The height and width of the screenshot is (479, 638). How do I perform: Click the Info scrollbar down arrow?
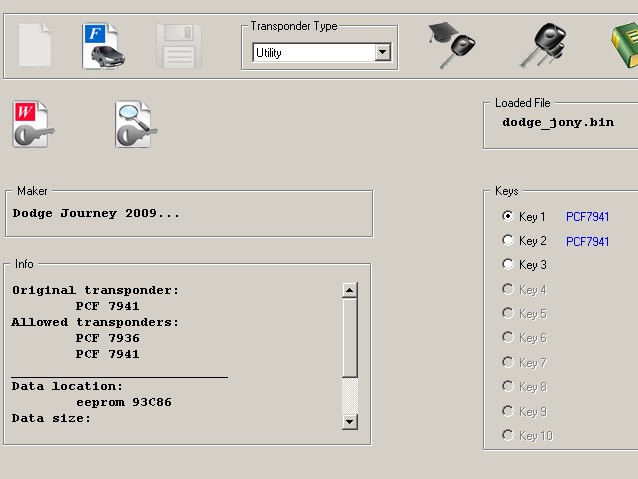(x=350, y=422)
